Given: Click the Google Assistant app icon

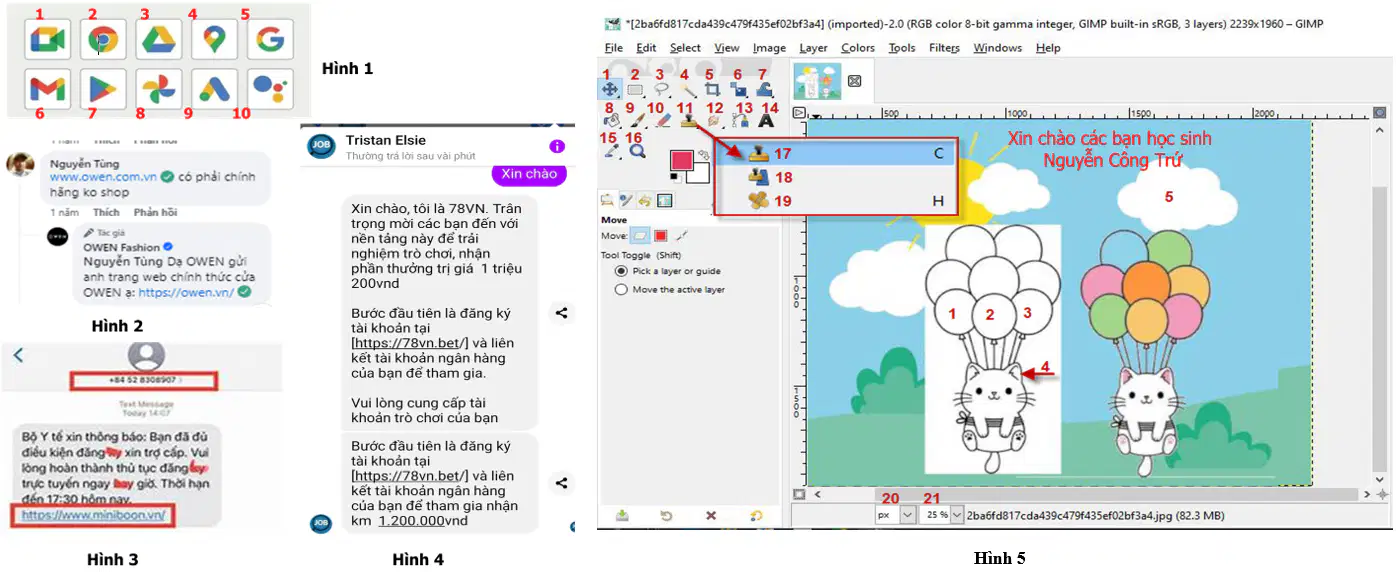Looking at the screenshot, I should click(270, 89).
